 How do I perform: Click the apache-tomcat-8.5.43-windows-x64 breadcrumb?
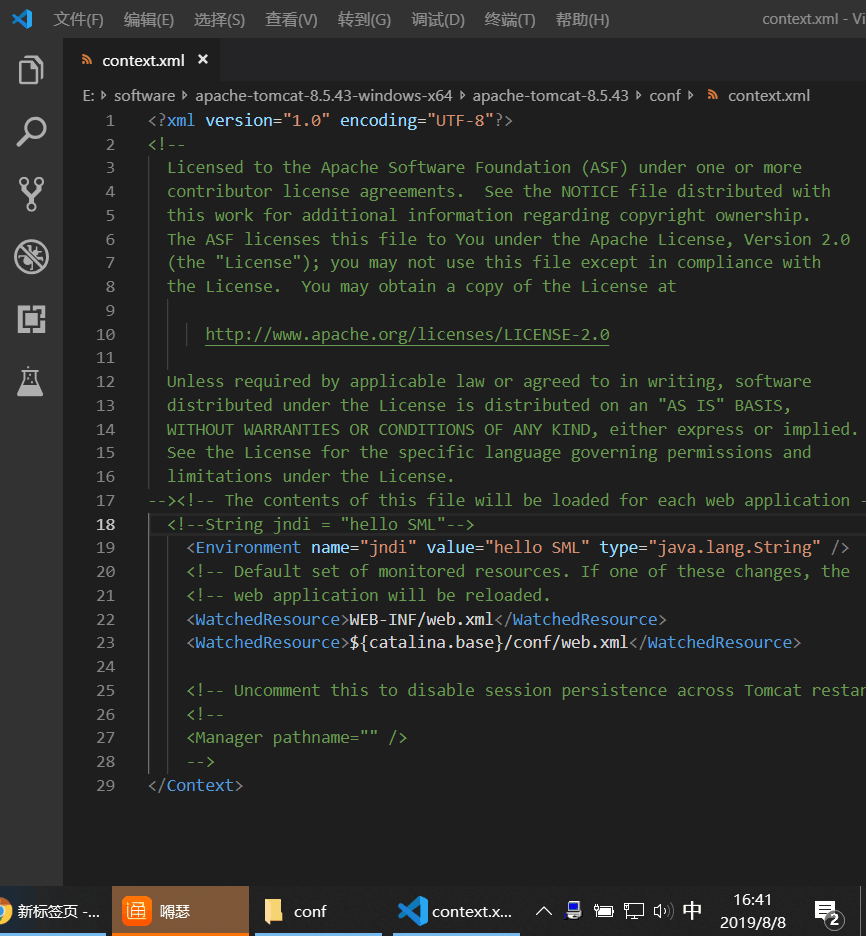(x=323, y=96)
